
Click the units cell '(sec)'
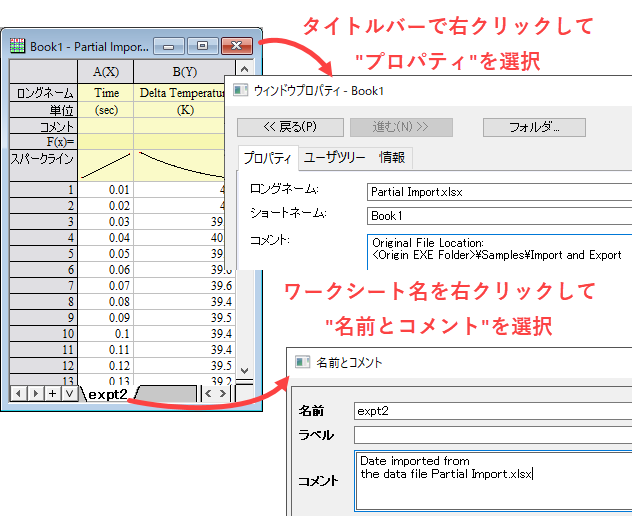pyautogui.click(x=106, y=110)
